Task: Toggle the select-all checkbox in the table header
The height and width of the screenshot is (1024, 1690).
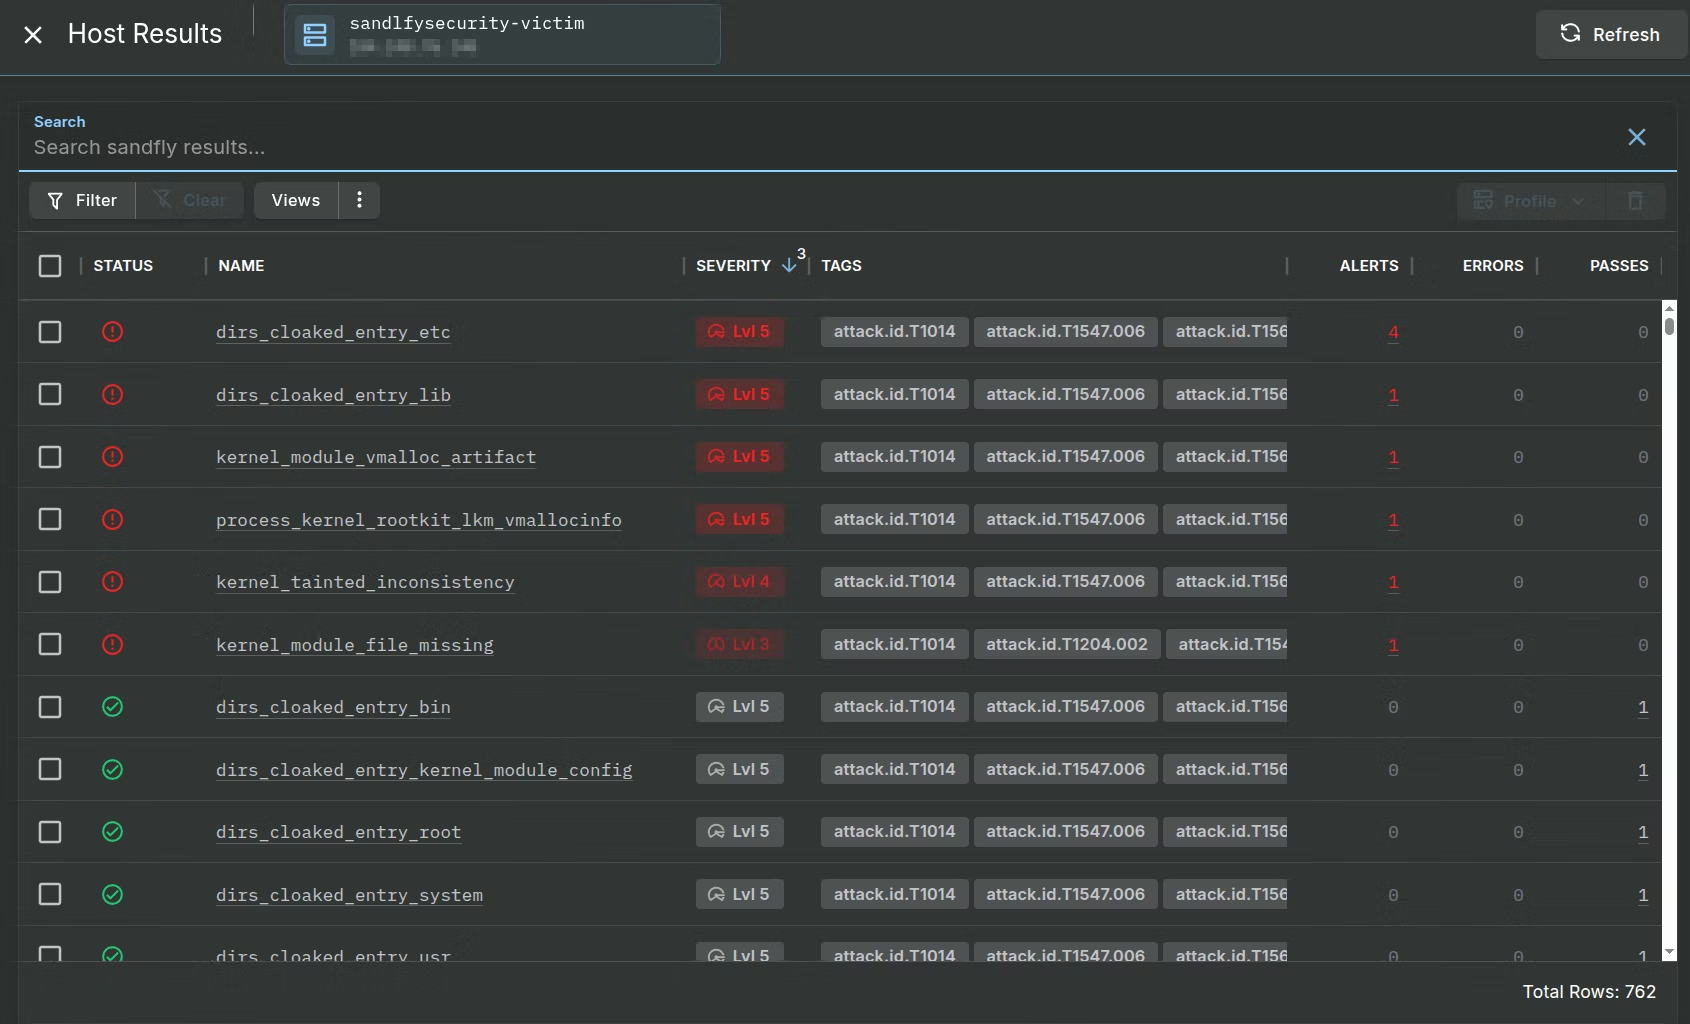Action: [50, 266]
